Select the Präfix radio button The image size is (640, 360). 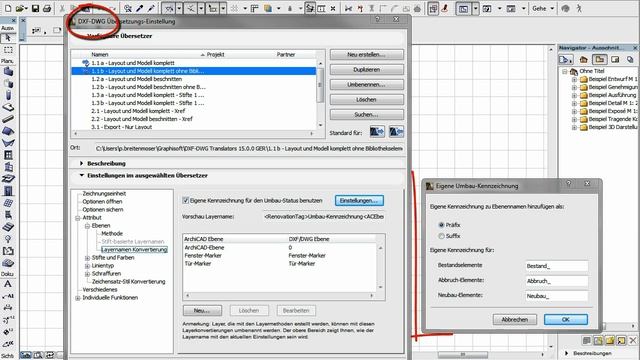(441, 225)
